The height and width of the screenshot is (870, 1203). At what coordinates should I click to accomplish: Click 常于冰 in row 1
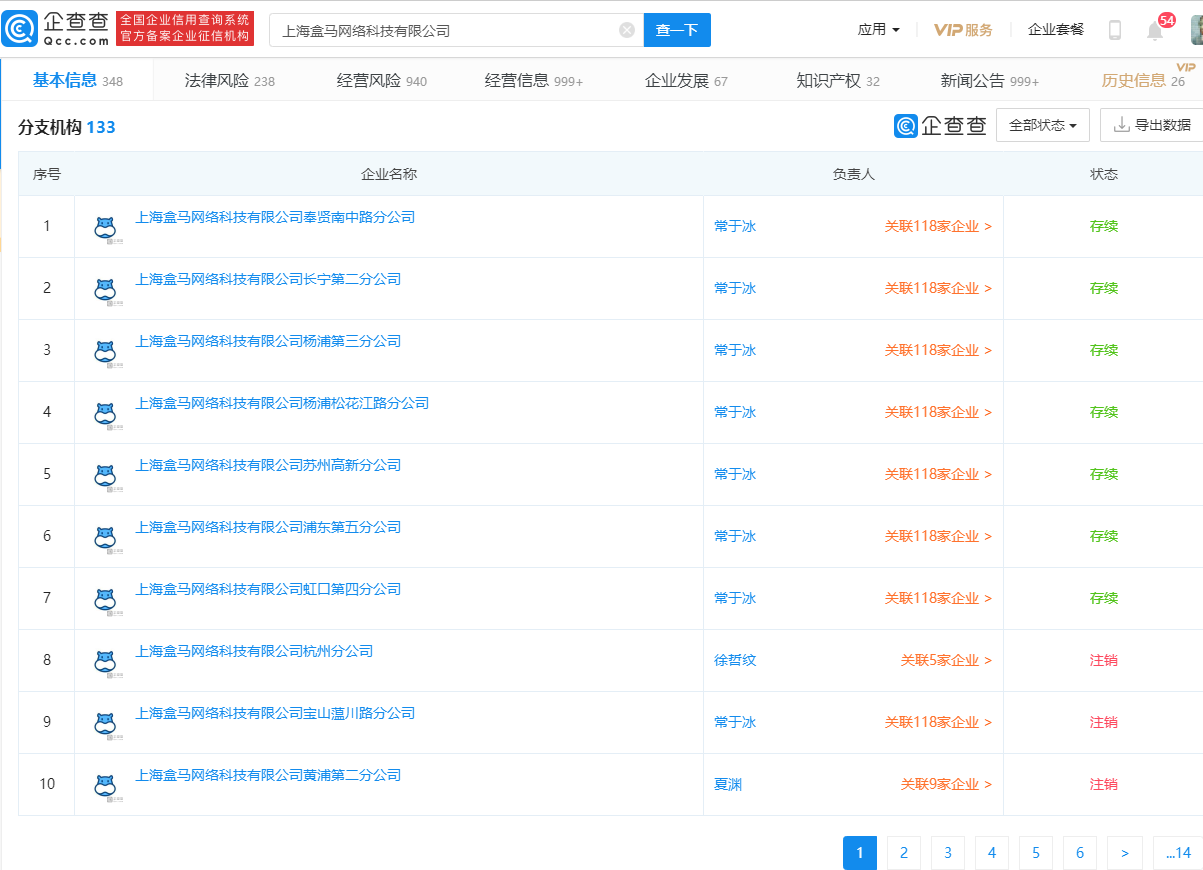(x=735, y=226)
